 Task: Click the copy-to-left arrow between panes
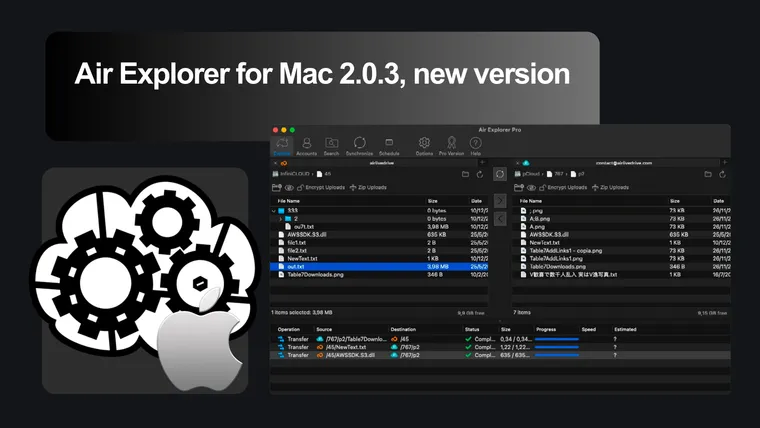click(x=500, y=219)
